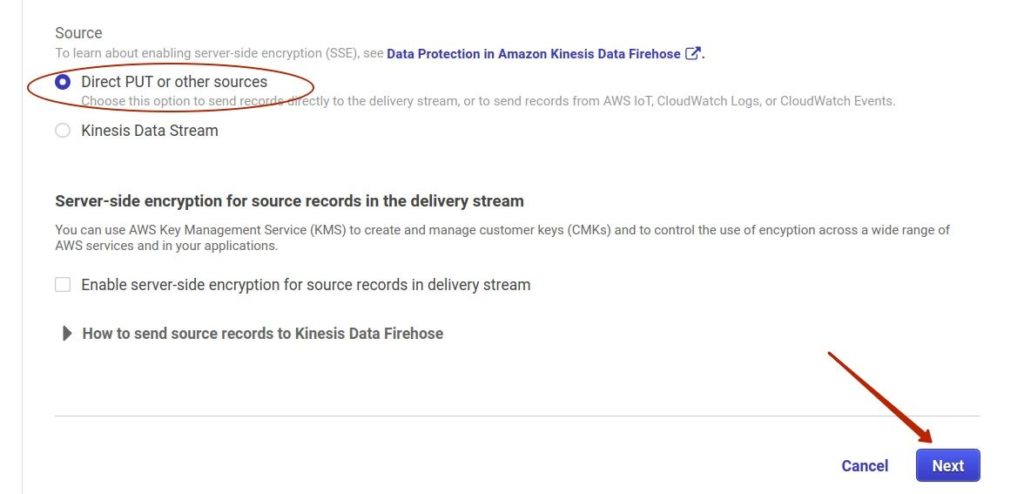Image resolution: width=1024 pixels, height=494 pixels.
Task: Click the red arrow annotation pointing to Next
Action: point(880,398)
